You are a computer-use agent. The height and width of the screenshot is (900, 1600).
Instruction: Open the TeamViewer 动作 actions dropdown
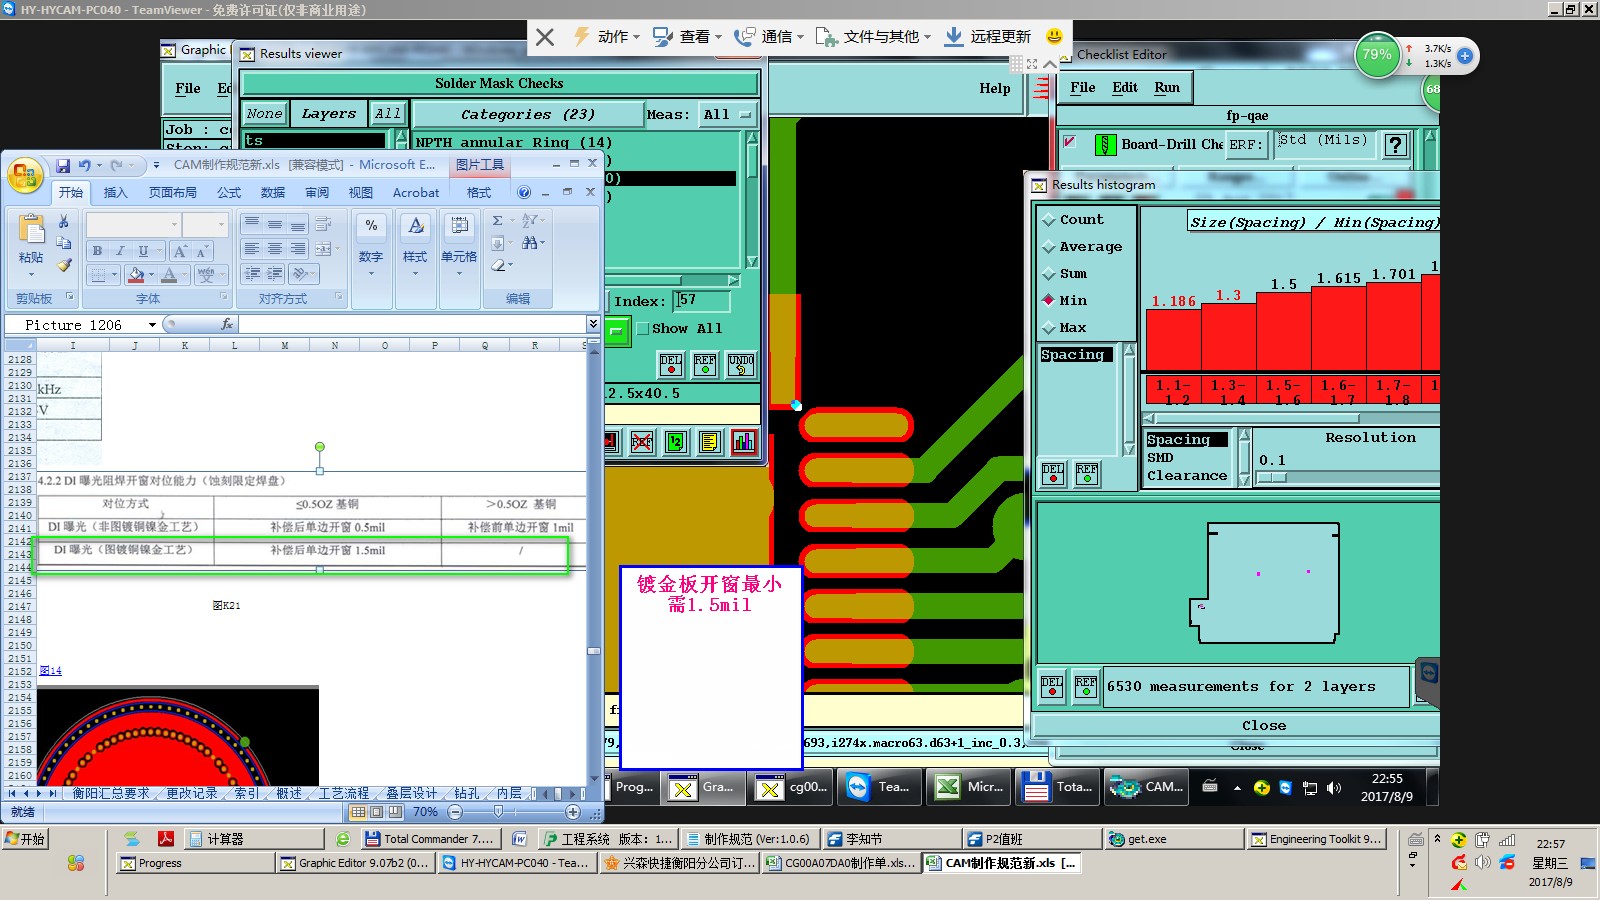click(606, 37)
